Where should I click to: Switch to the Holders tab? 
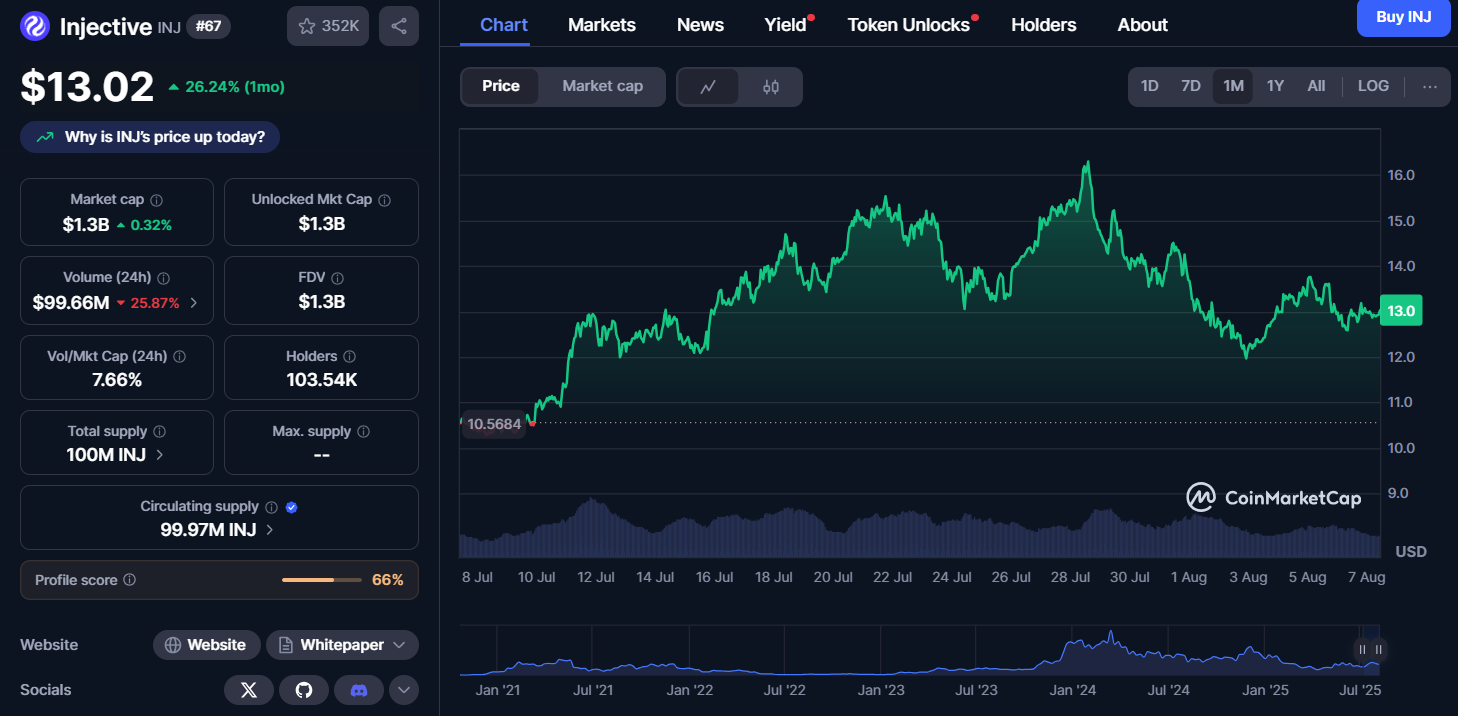pos(1043,25)
